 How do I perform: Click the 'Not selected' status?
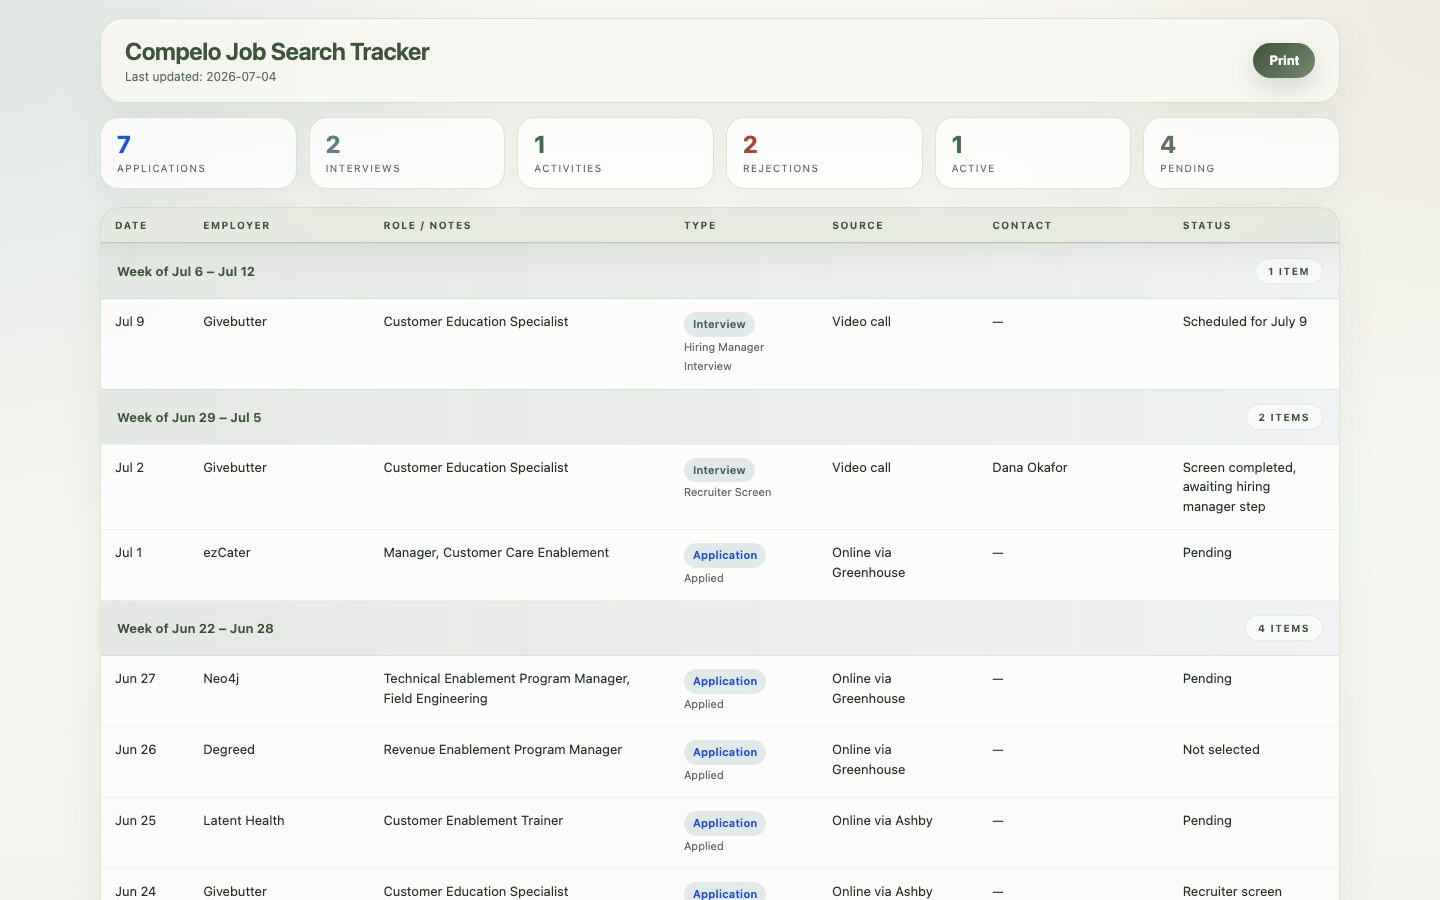click(1221, 750)
